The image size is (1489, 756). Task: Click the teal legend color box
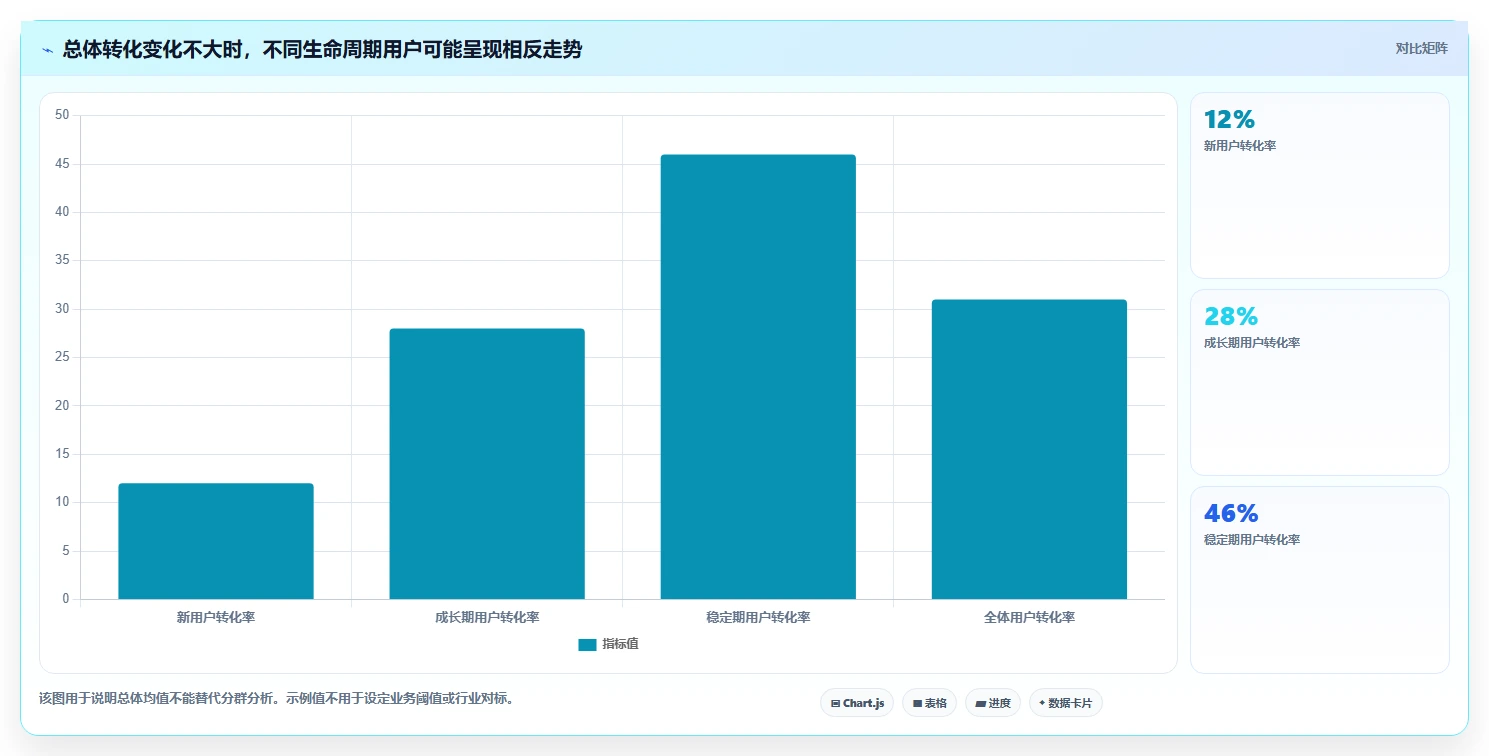pyautogui.click(x=587, y=644)
